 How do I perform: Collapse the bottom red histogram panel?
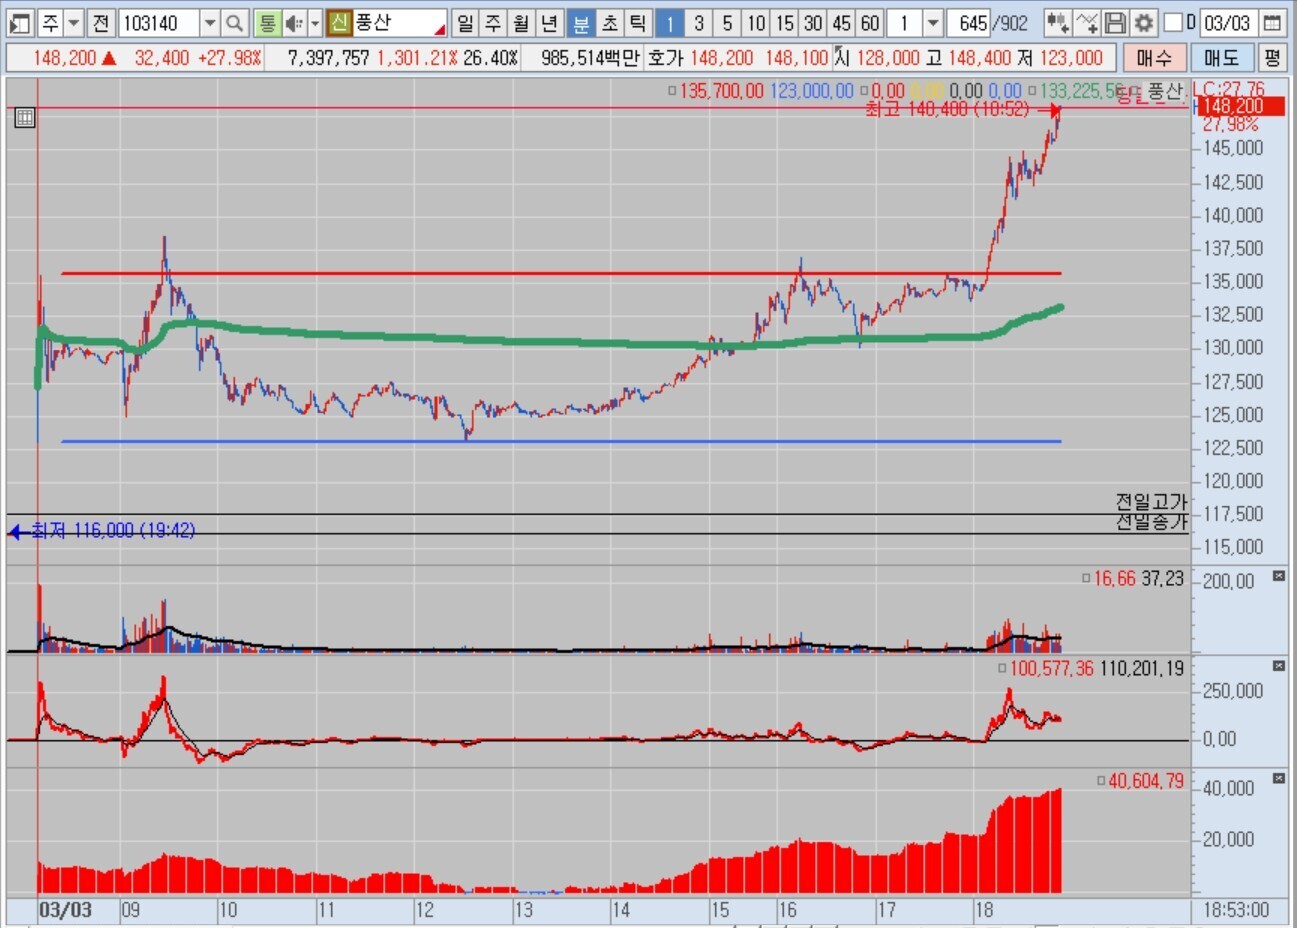[x=1279, y=778]
